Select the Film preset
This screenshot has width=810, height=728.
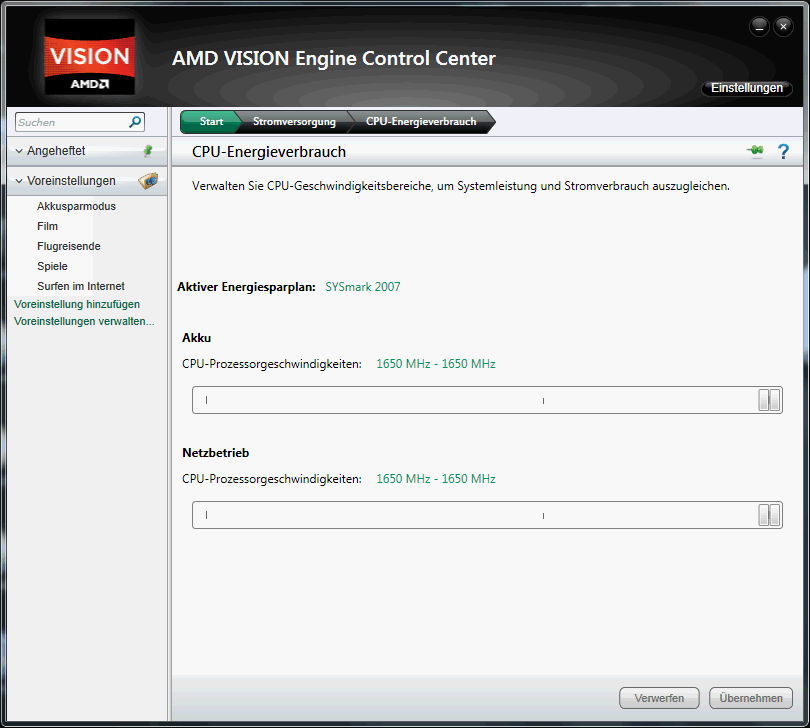tap(48, 226)
